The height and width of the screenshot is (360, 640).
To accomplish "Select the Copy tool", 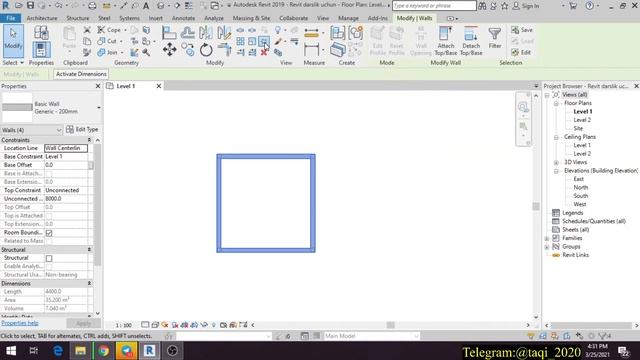I will [x=188, y=50].
